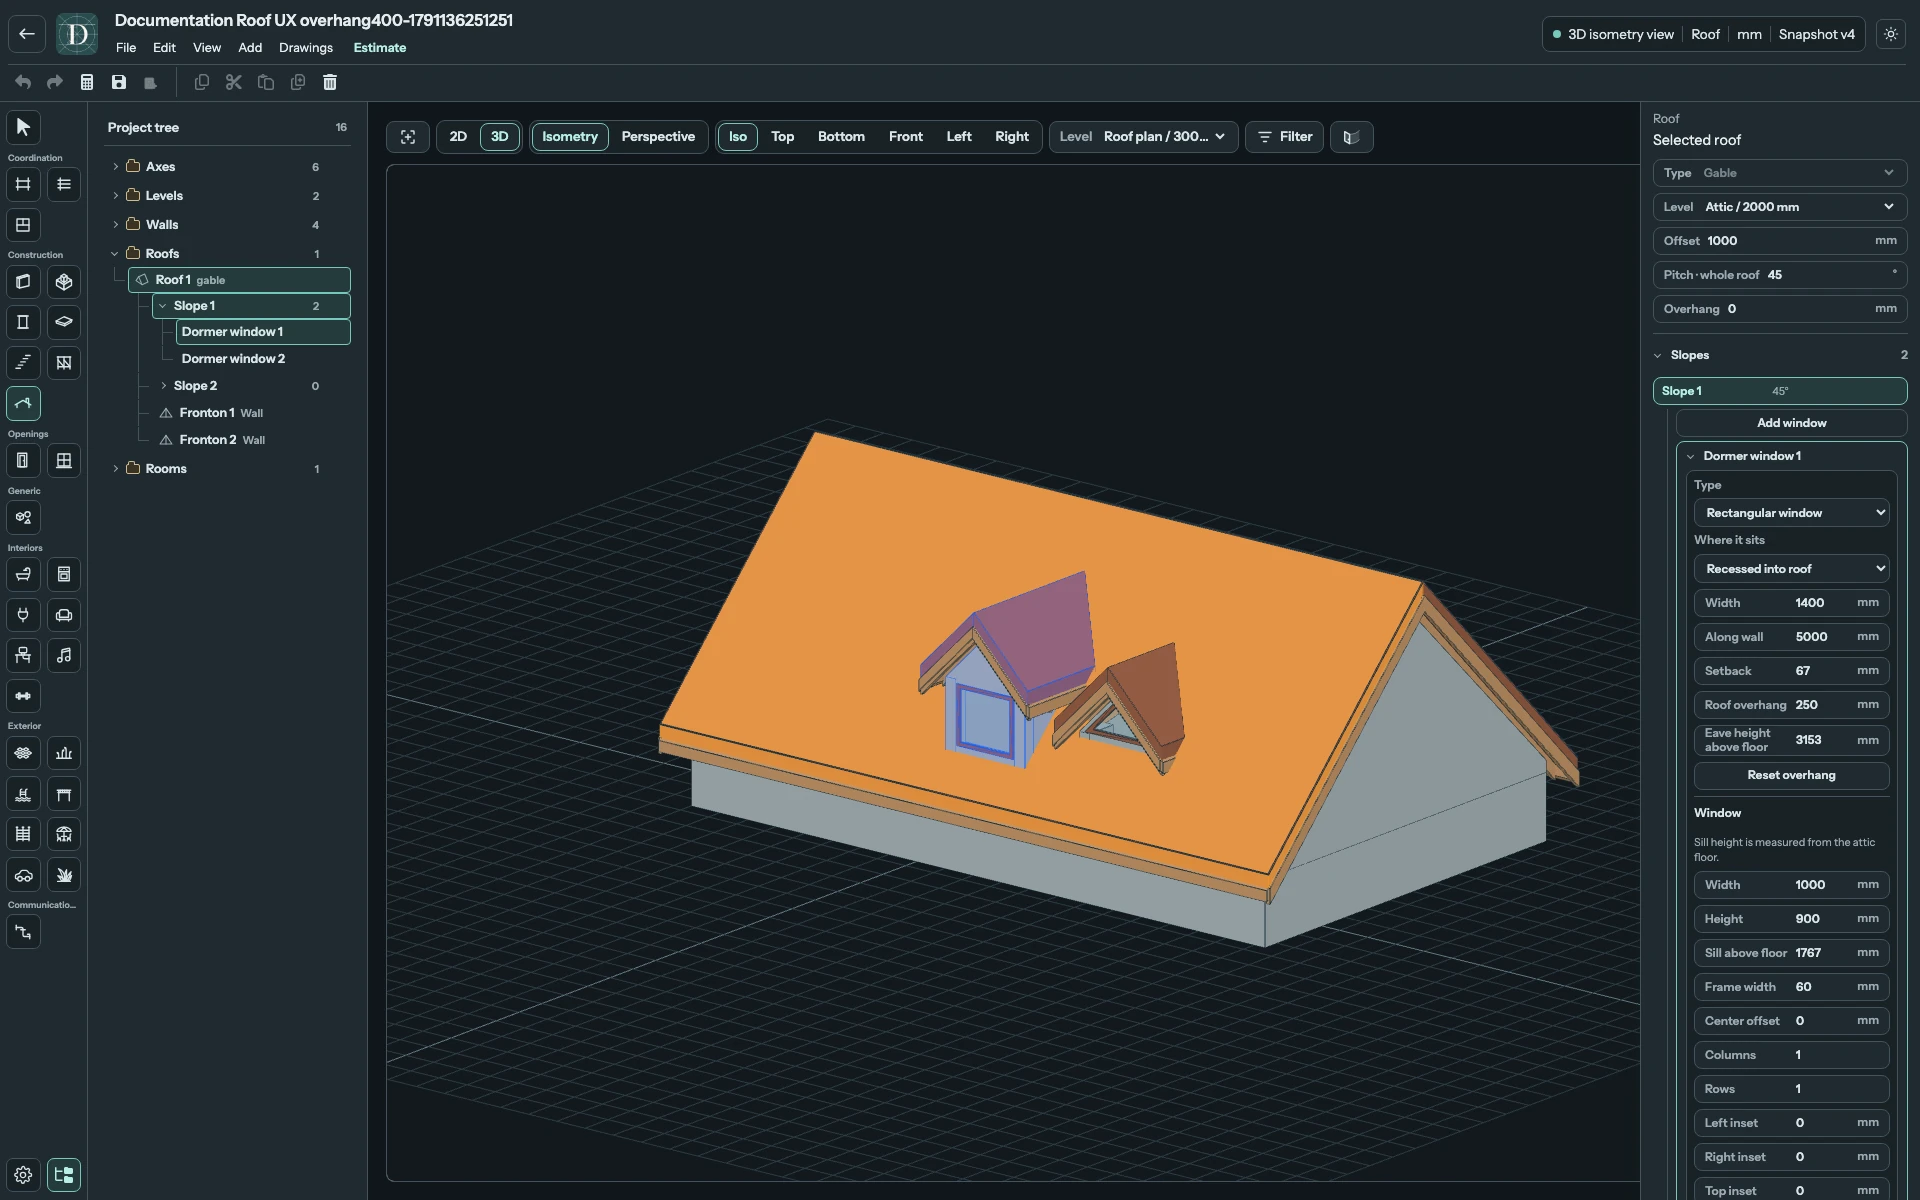The width and height of the screenshot is (1920, 1200).
Task: Go back with the left arrow icon
Action: [x=27, y=34]
